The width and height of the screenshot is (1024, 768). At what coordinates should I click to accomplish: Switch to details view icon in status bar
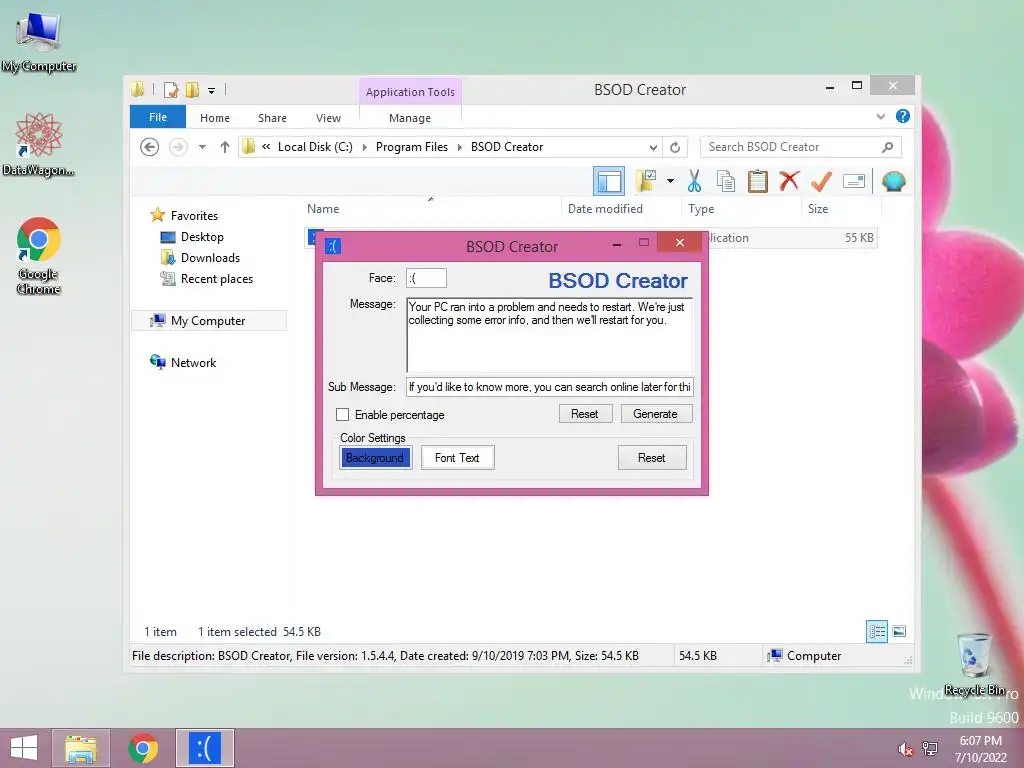[x=876, y=631]
